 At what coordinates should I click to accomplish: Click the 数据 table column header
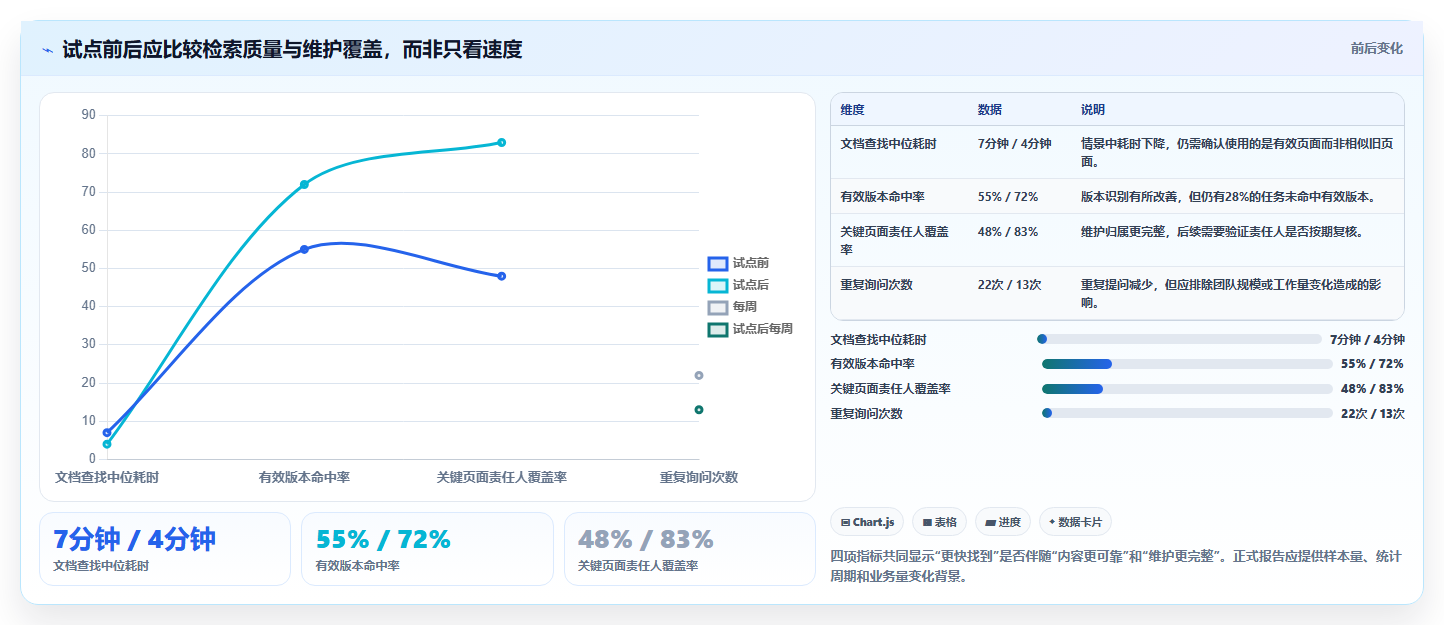990,110
